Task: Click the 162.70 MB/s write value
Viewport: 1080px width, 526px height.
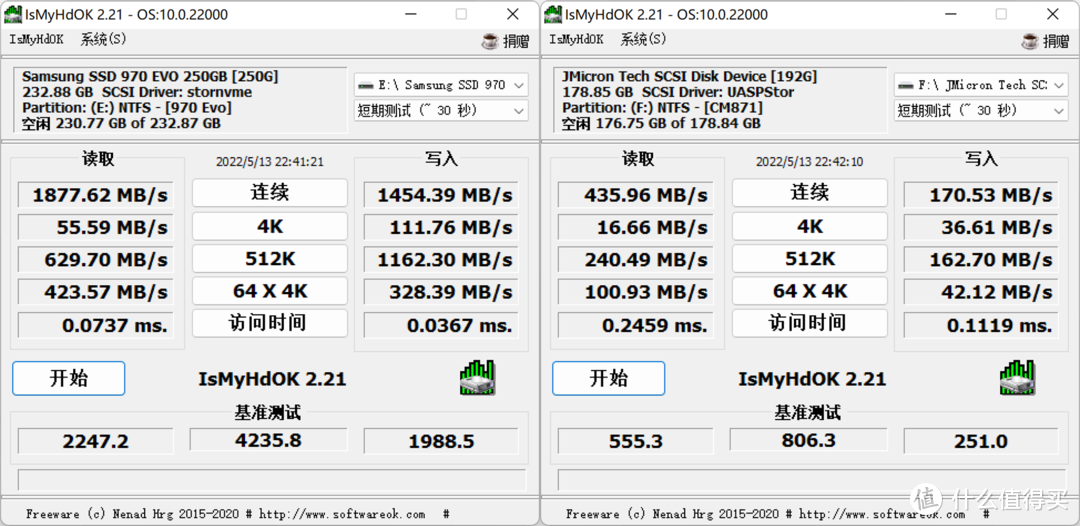Action: [x=981, y=260]
